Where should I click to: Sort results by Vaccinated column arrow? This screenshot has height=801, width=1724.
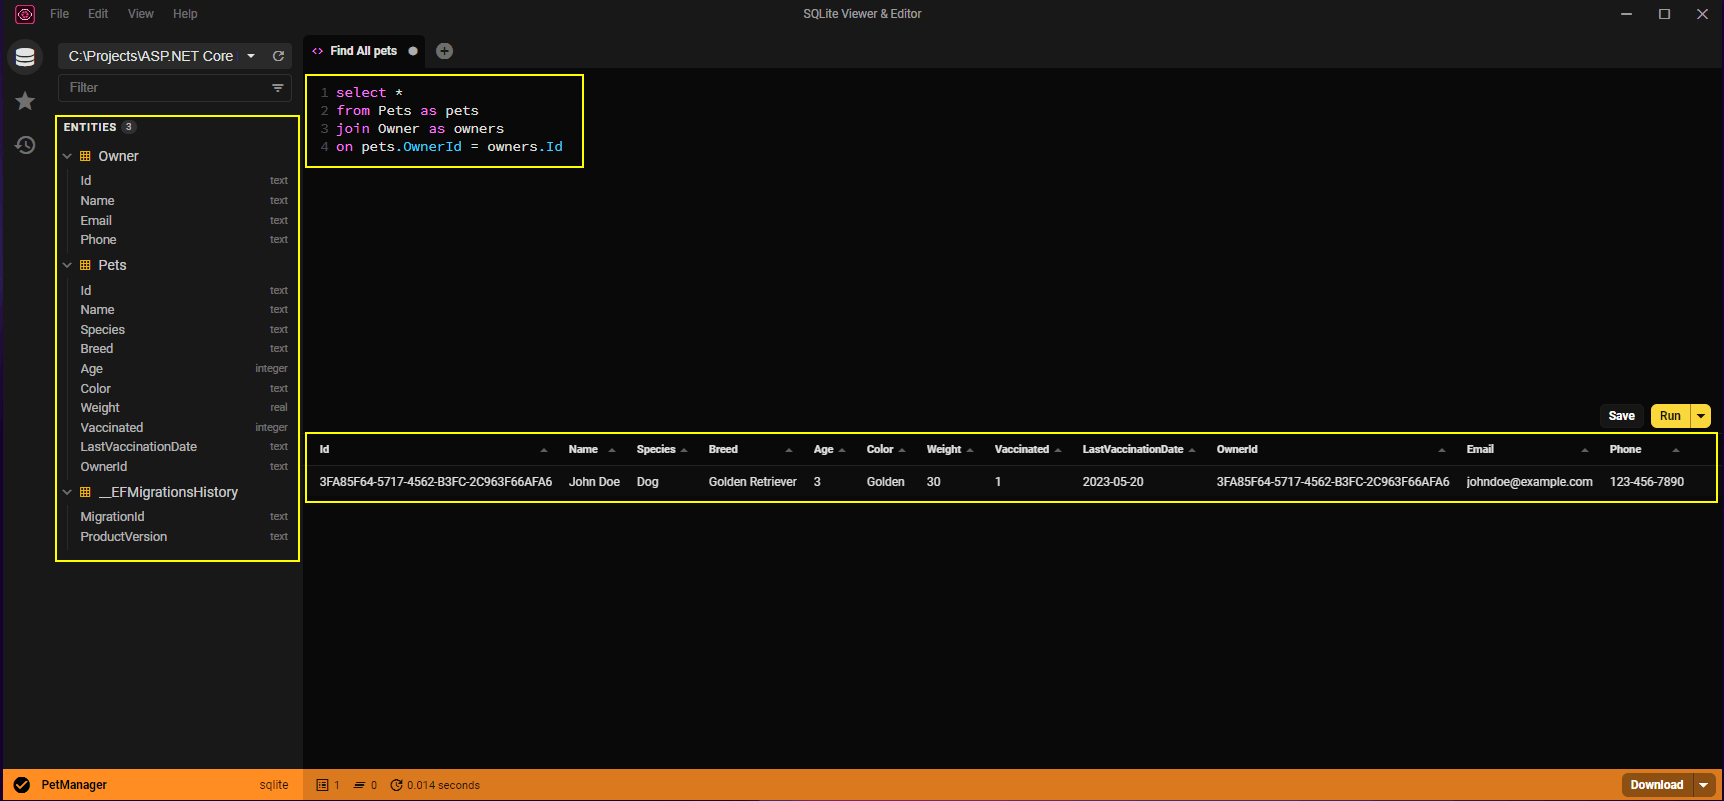tap(1058, 450)
